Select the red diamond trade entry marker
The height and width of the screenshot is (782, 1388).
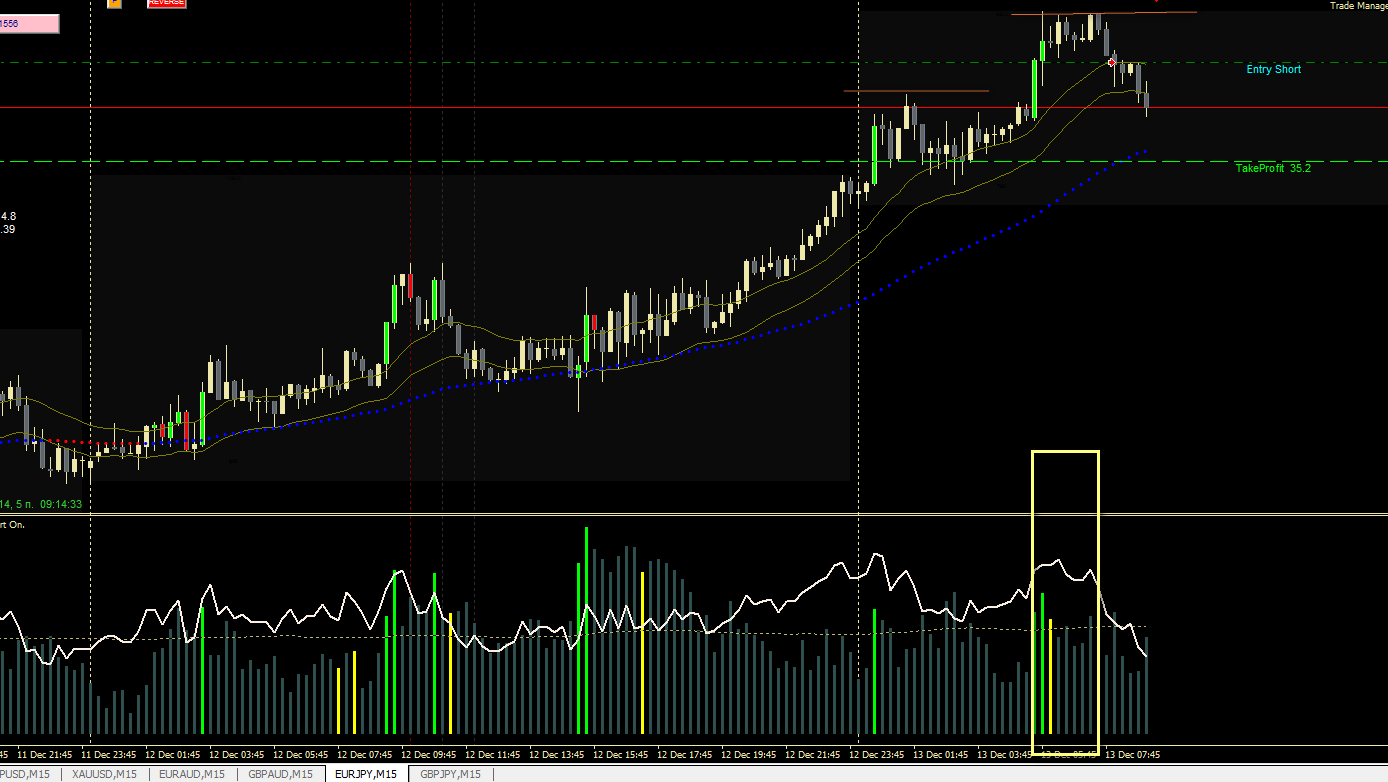[1113, 62]
